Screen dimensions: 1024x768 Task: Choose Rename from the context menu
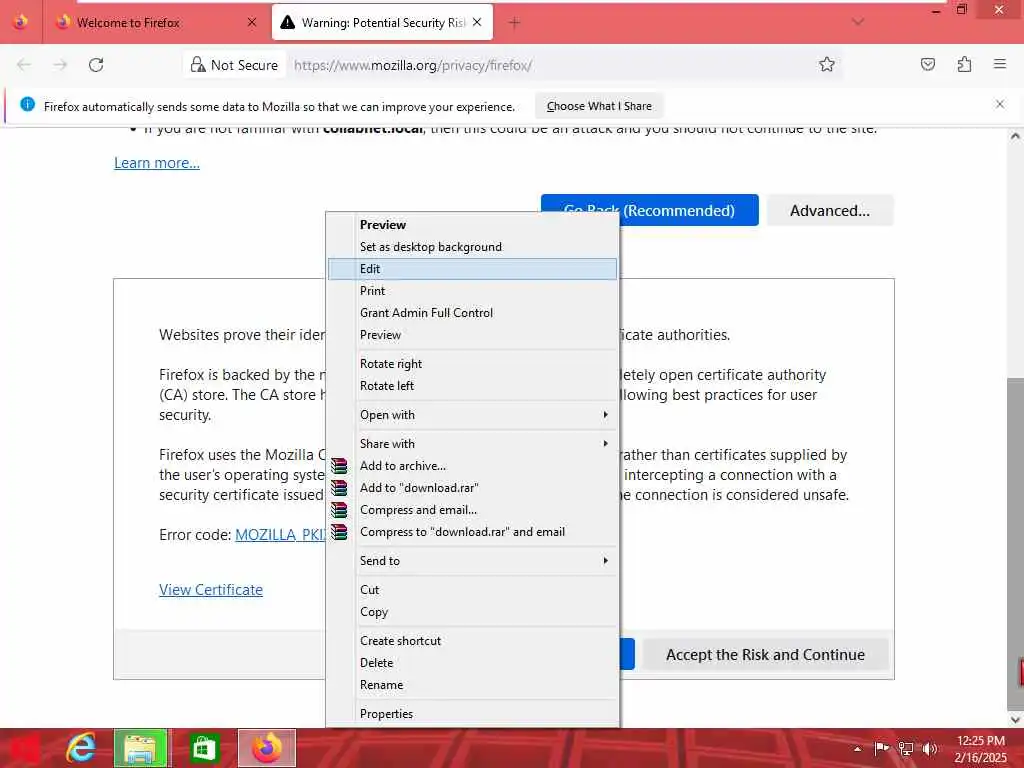[472, 685]
